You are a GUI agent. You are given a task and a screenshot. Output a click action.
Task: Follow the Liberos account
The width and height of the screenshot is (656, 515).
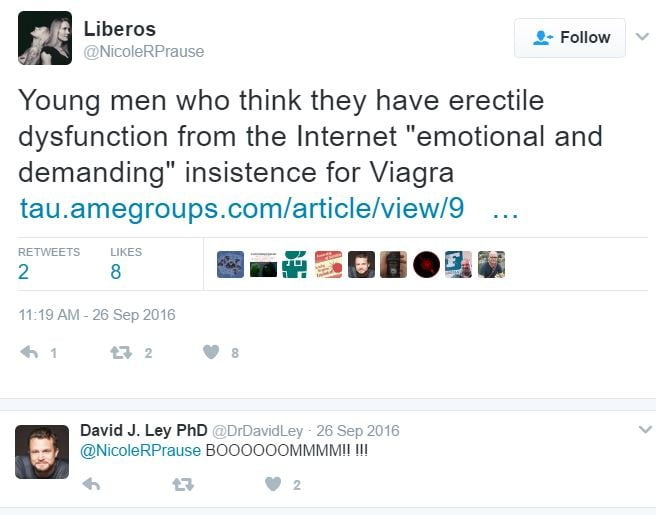[570, 38]
